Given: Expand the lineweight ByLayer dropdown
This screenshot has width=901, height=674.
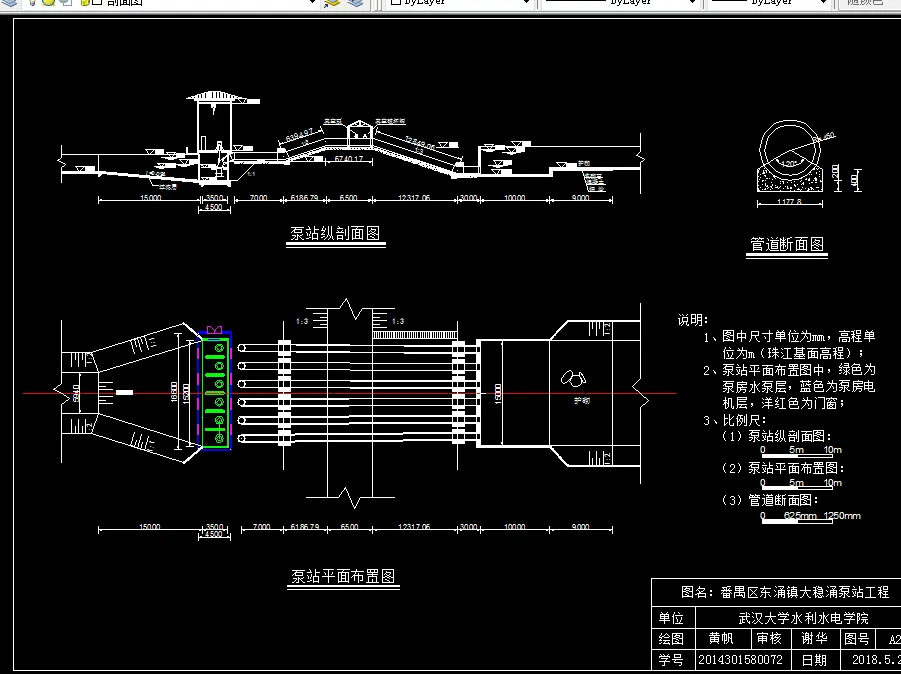Looking at the screenshot, I should tap(823, 3).
